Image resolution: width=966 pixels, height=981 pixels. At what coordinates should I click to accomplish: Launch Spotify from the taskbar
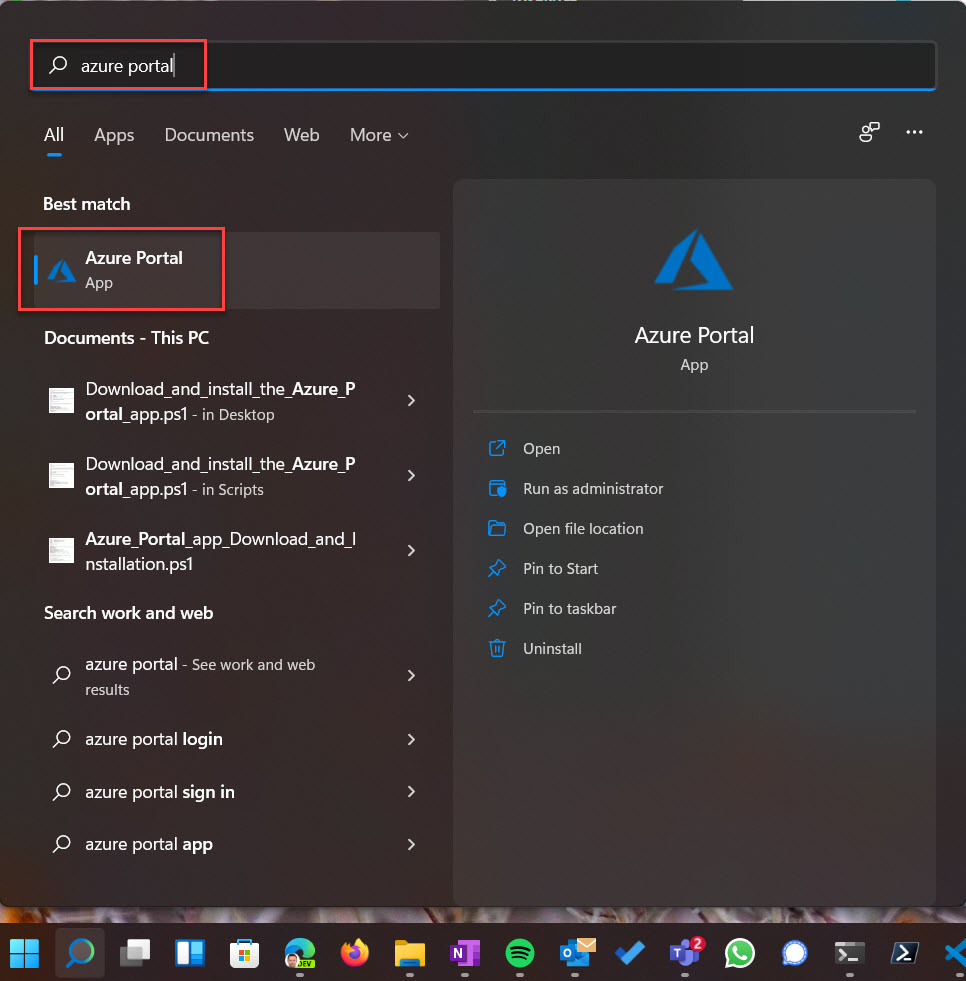click(519, 954)
